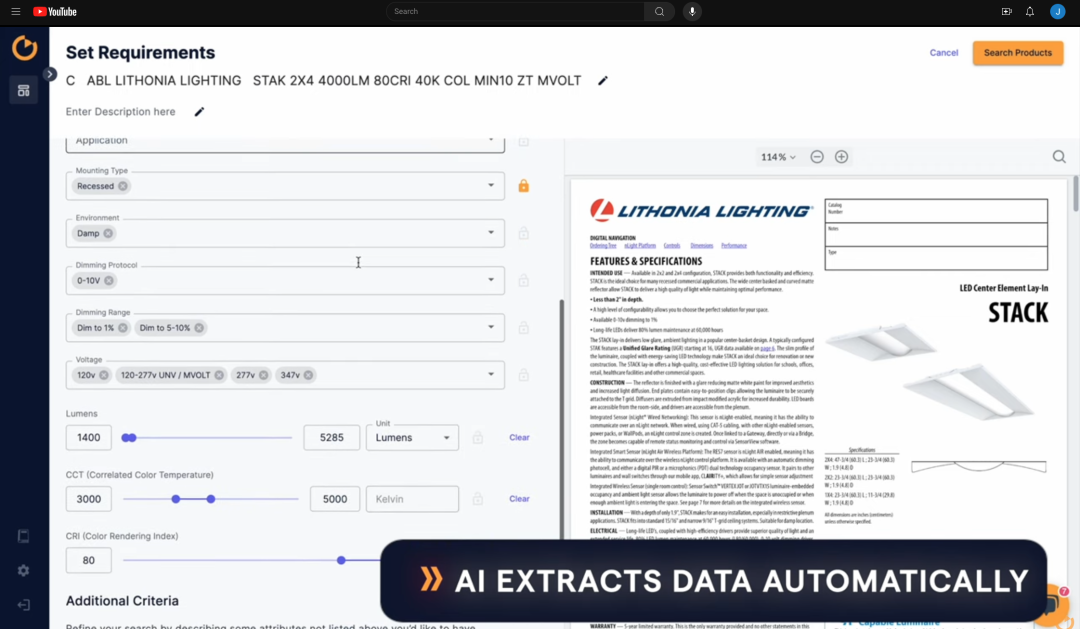Viewport: 1080px width, 629px height.
Task: Focus the CCT maximum field showing 5000
Action: click(335, 499)
